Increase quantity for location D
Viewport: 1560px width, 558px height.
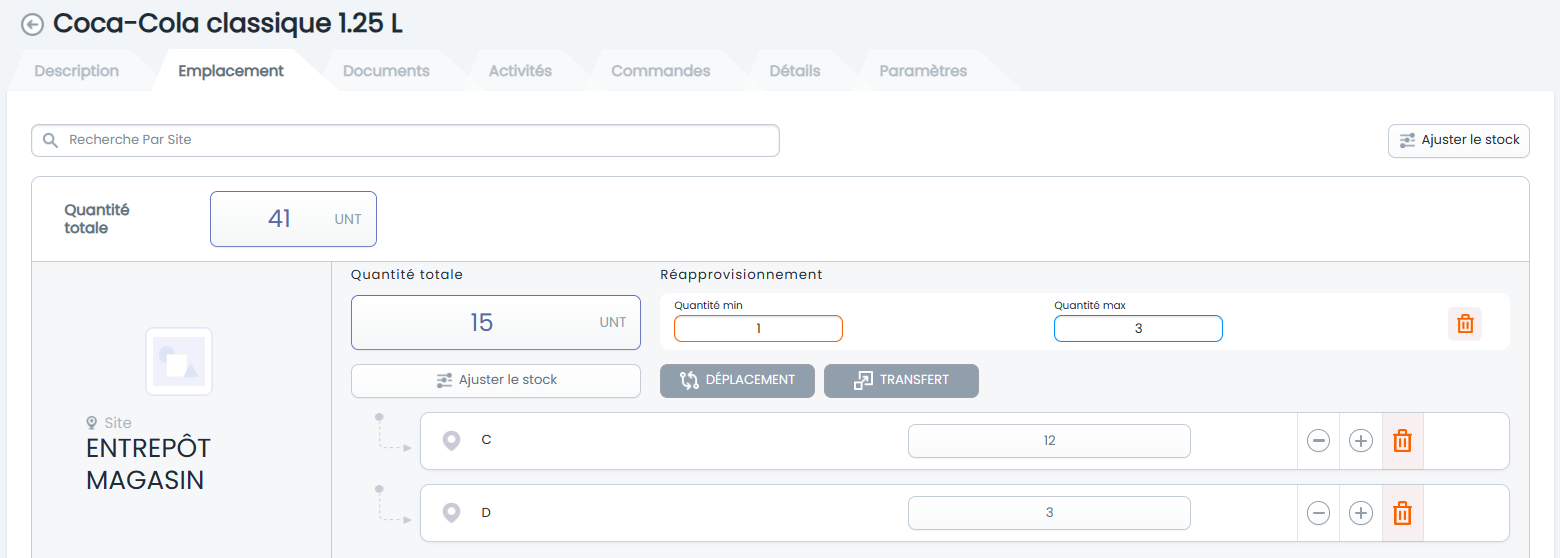pyautogui.click(x=1361, y=513)
